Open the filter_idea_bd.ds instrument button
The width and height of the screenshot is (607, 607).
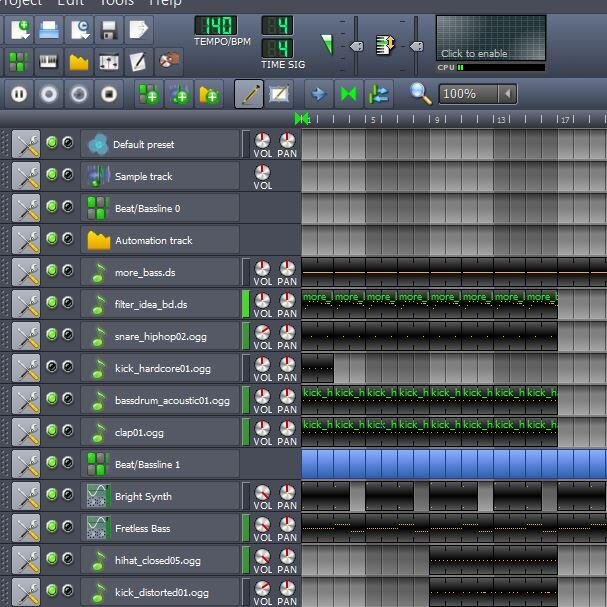coord(160,304)
